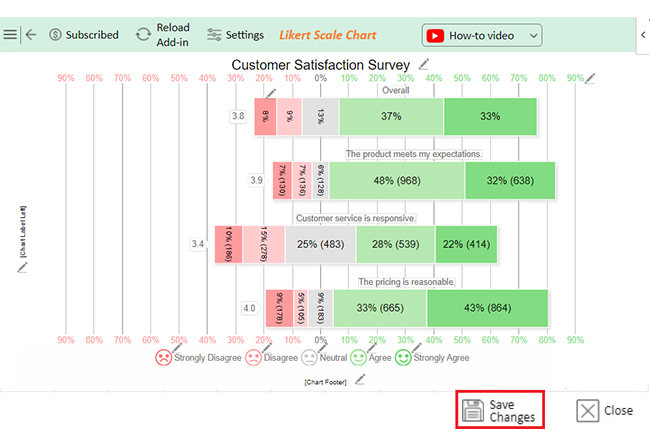Edit the Disagree legend pencil icon
This screenshot has height=444, width=650.
coord(267,347)
